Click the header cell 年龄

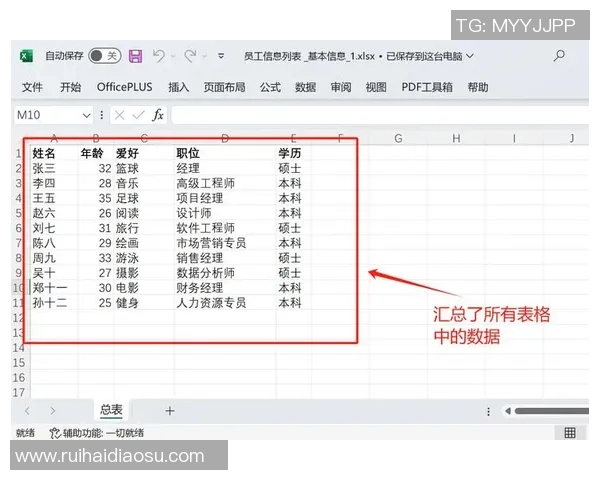(x=96, y=153)
